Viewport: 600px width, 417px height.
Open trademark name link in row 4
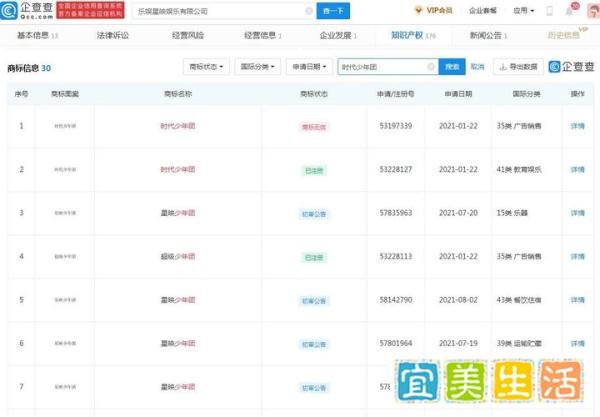178,257
